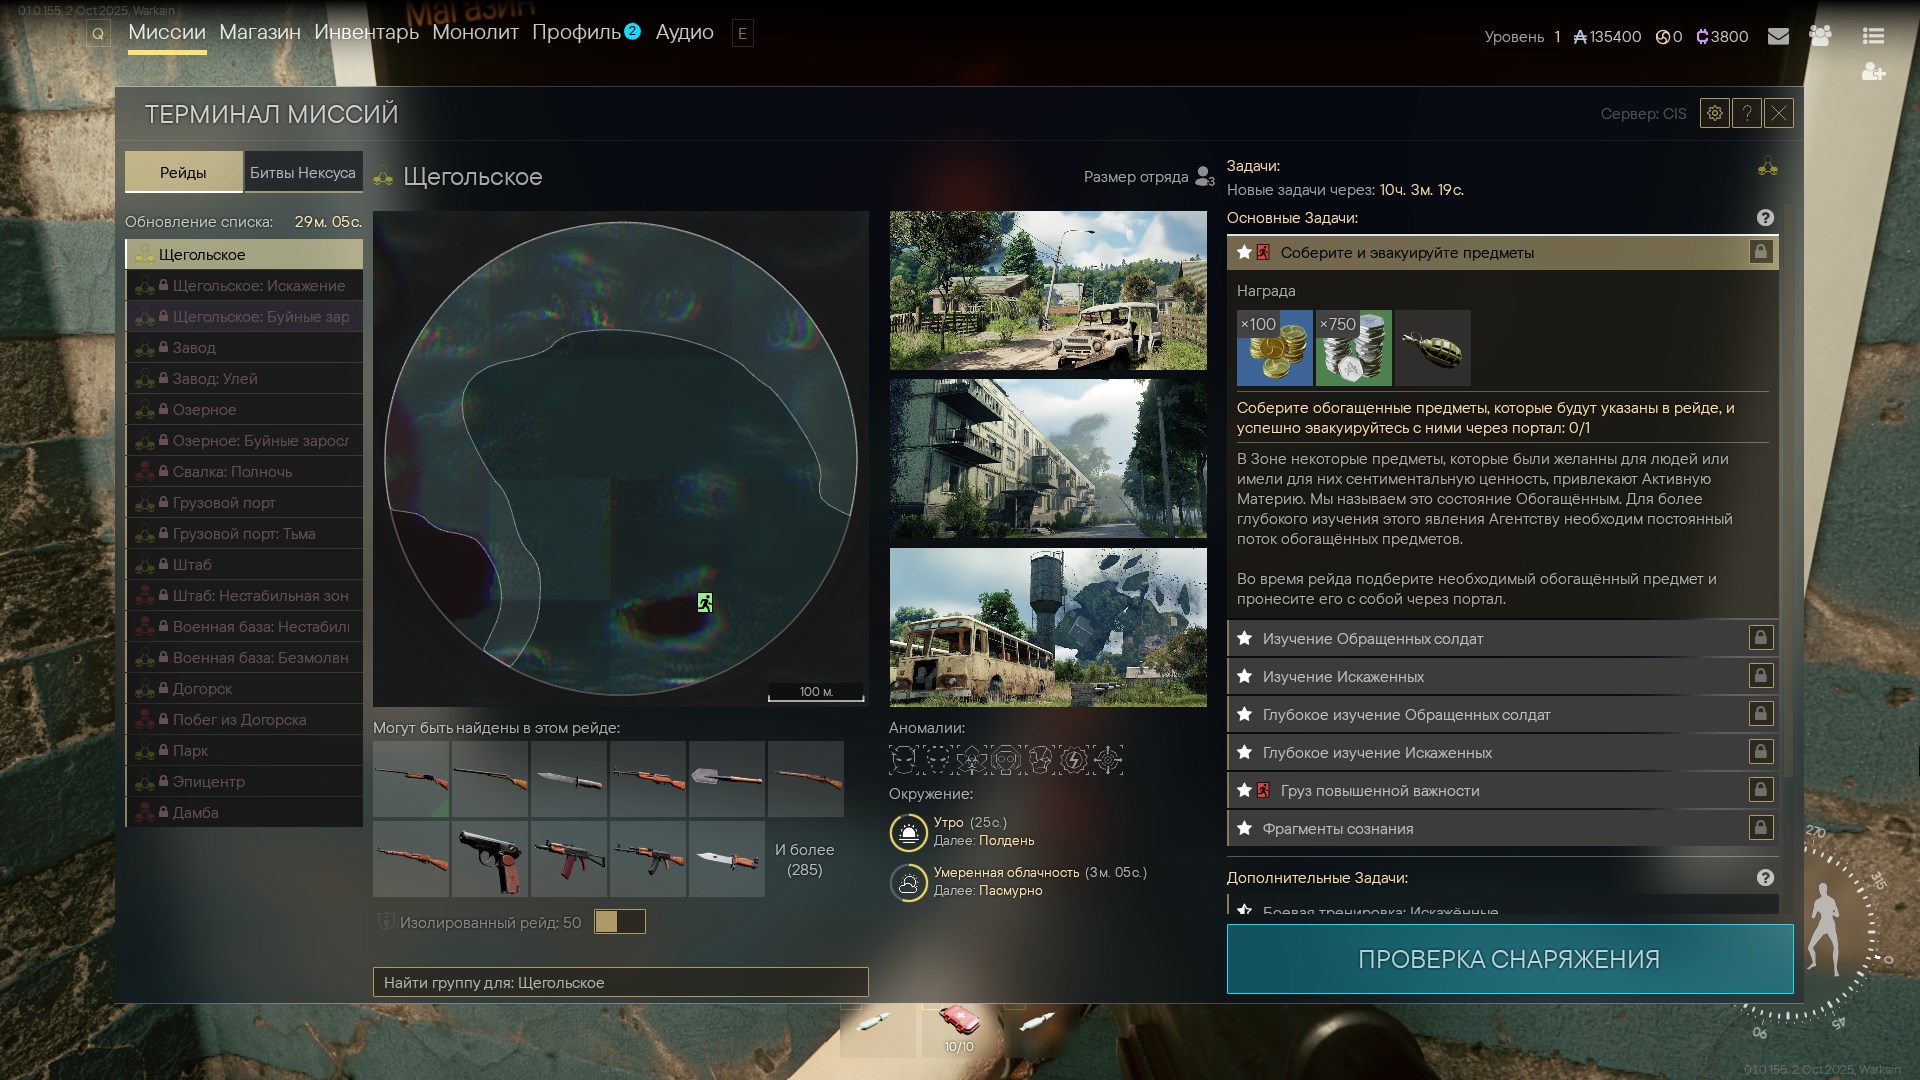Switch to the Битвы Нексуса tab
This screenshot has width=1920, height=1080.
click(x=303, y=173)
